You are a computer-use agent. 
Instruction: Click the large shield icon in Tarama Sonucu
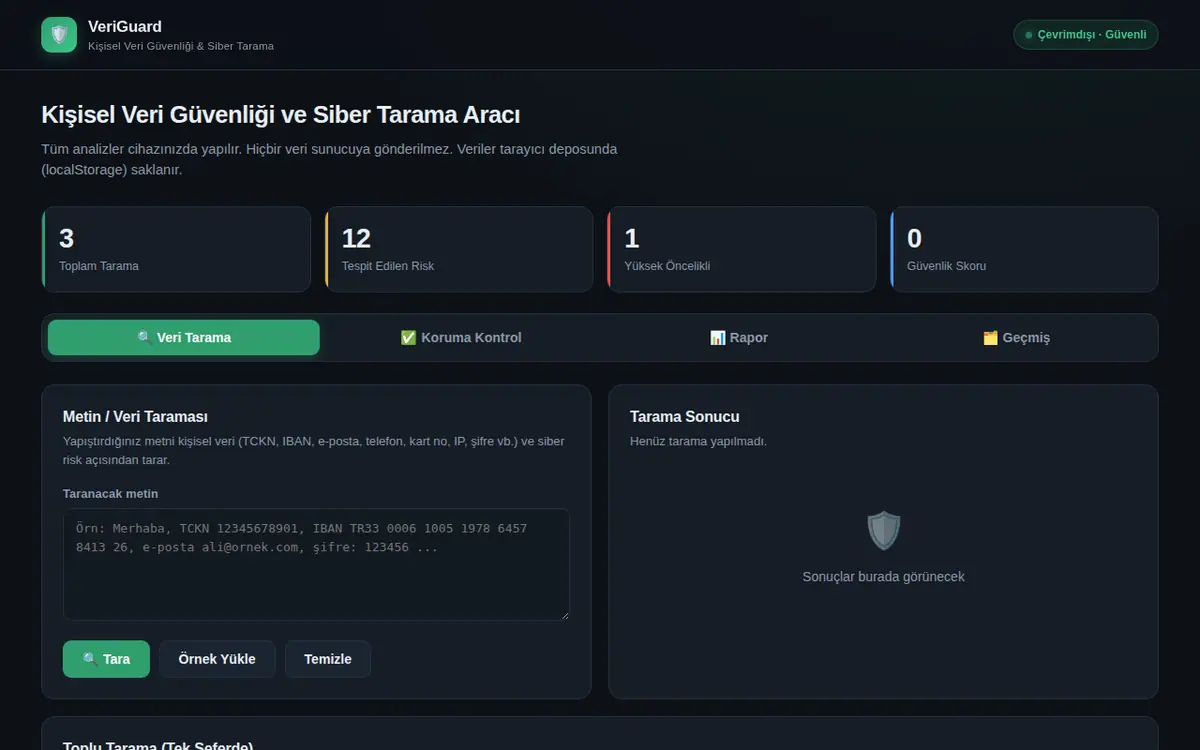tap(884, 531)
